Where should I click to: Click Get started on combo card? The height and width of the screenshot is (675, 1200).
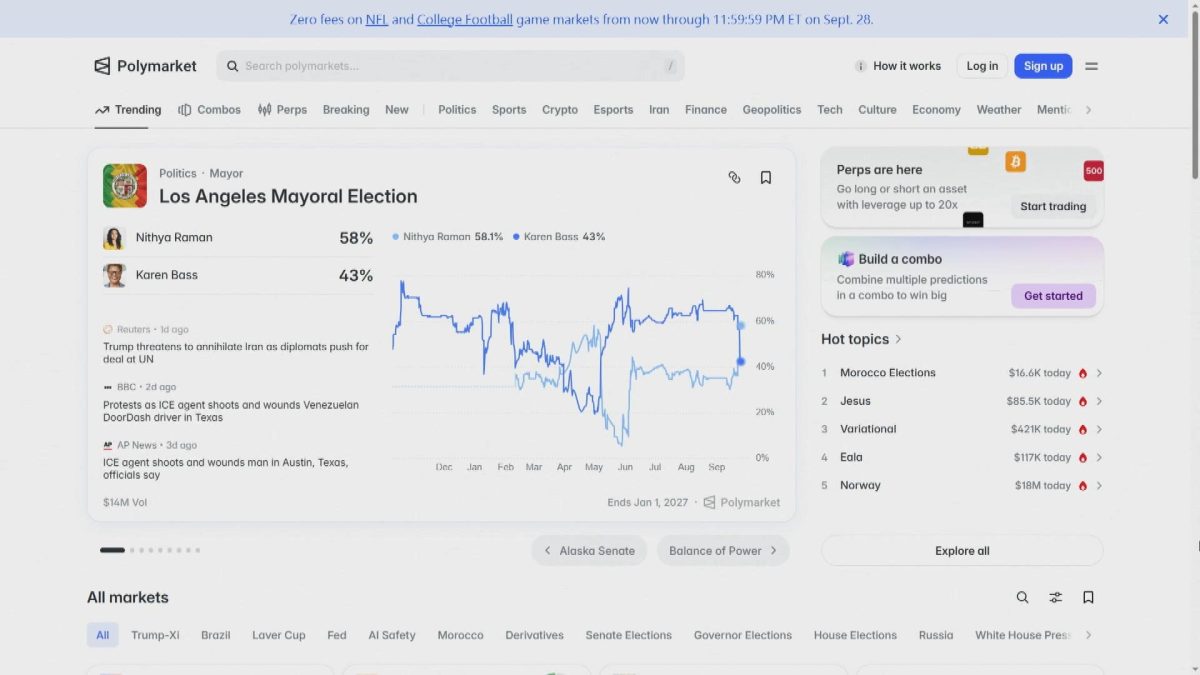1053,296
